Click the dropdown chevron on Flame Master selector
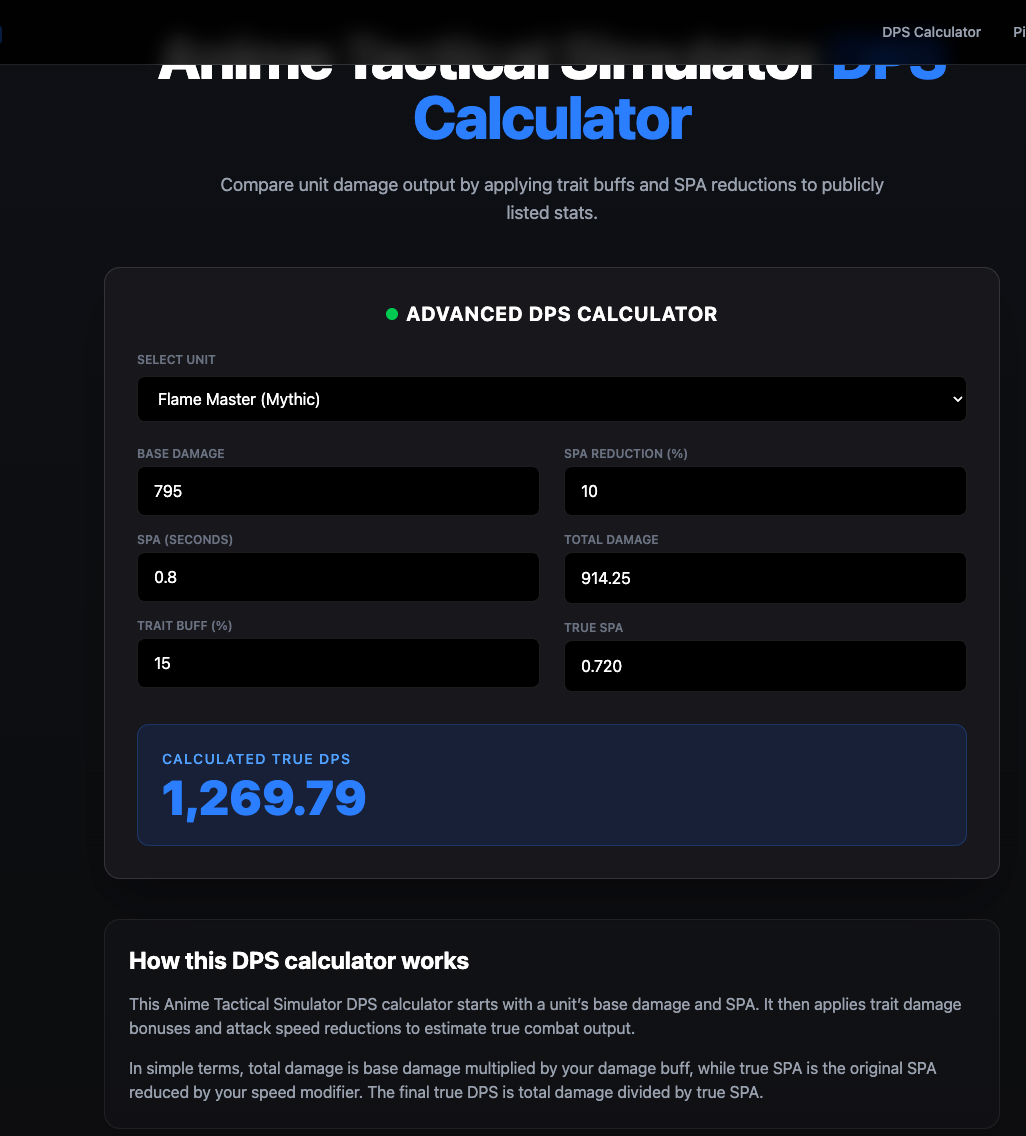 [x=954, y=399]
